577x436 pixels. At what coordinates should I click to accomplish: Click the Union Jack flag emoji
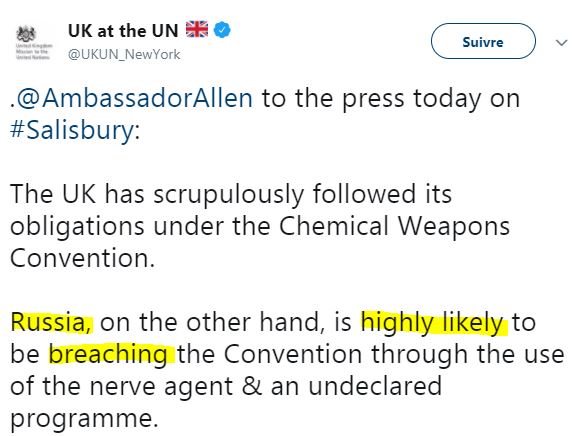pyautogui.click(x=197, y=29)
